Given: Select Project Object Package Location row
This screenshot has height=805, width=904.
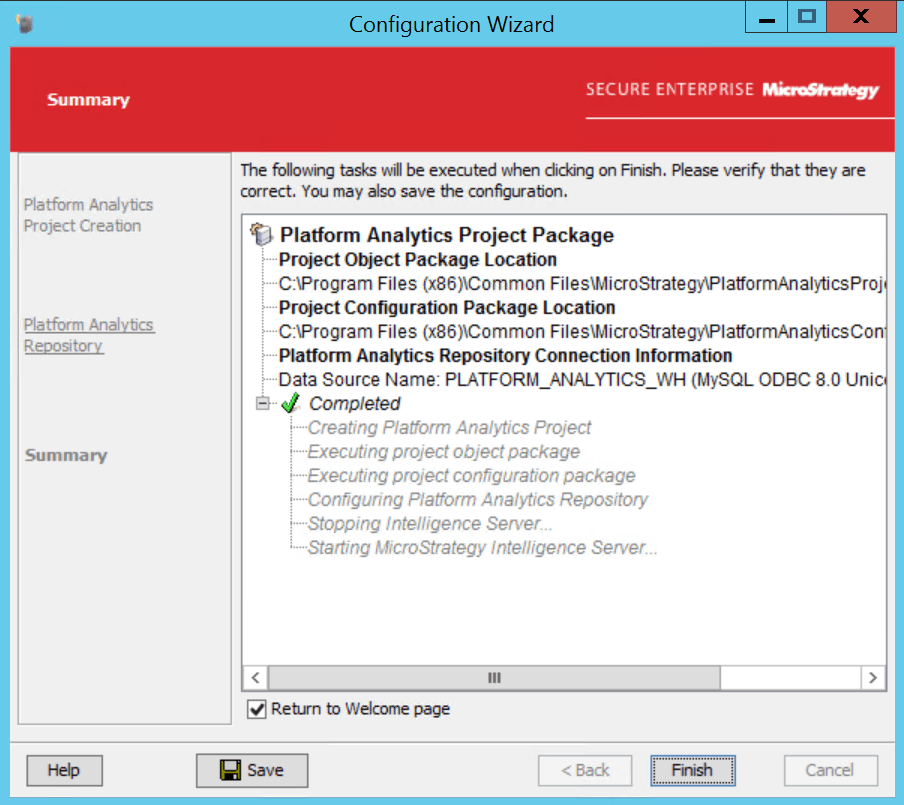Looking at the screenshot, I should (x=417, y=259).
